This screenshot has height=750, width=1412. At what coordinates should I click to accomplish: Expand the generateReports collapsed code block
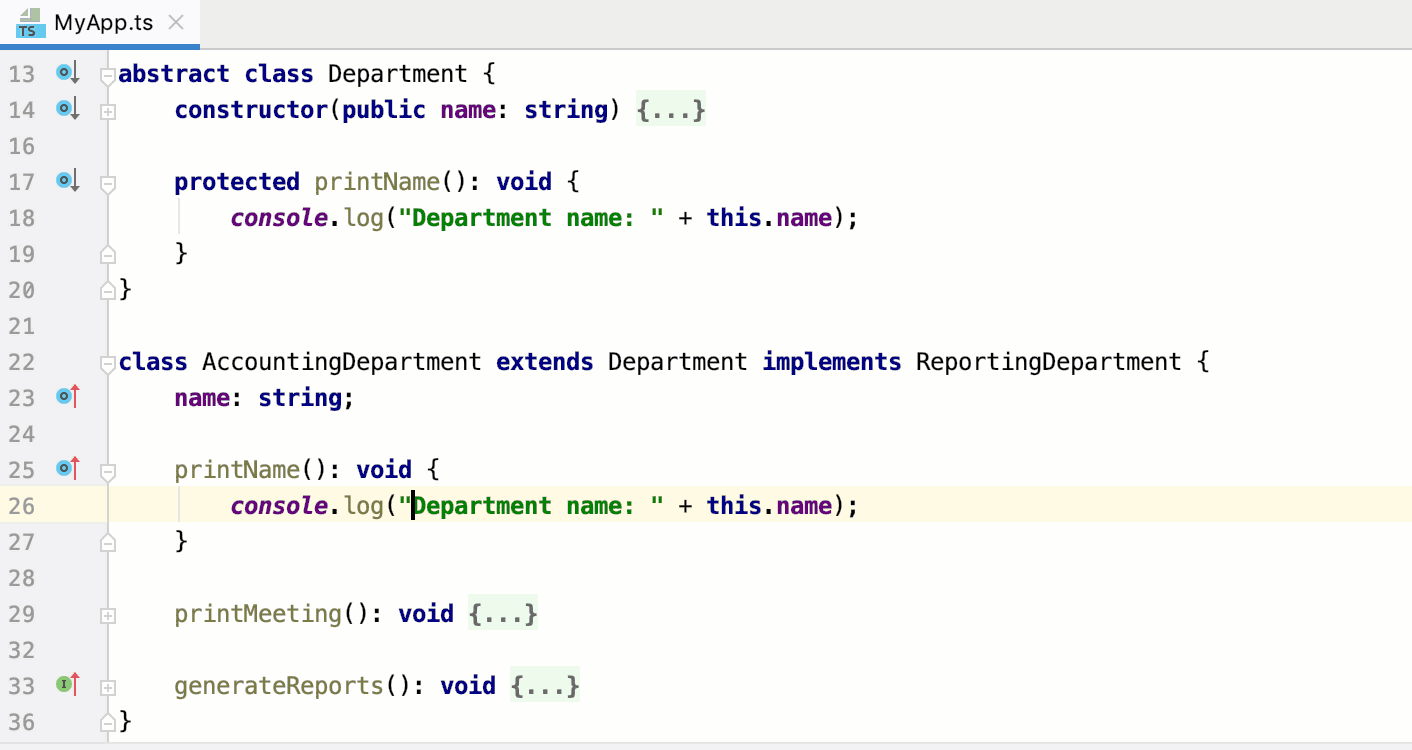[545, 685]
